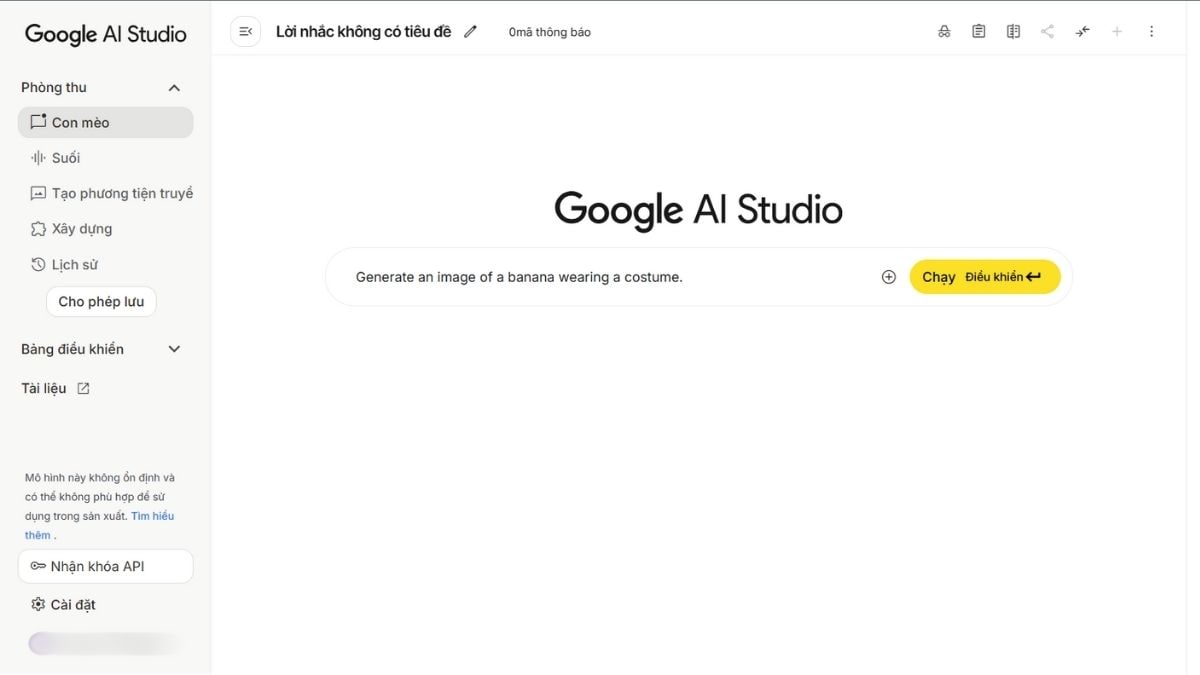
Task: Open the three-dot more options menu
Action: pyautogui.click(x=1151, y=32)
